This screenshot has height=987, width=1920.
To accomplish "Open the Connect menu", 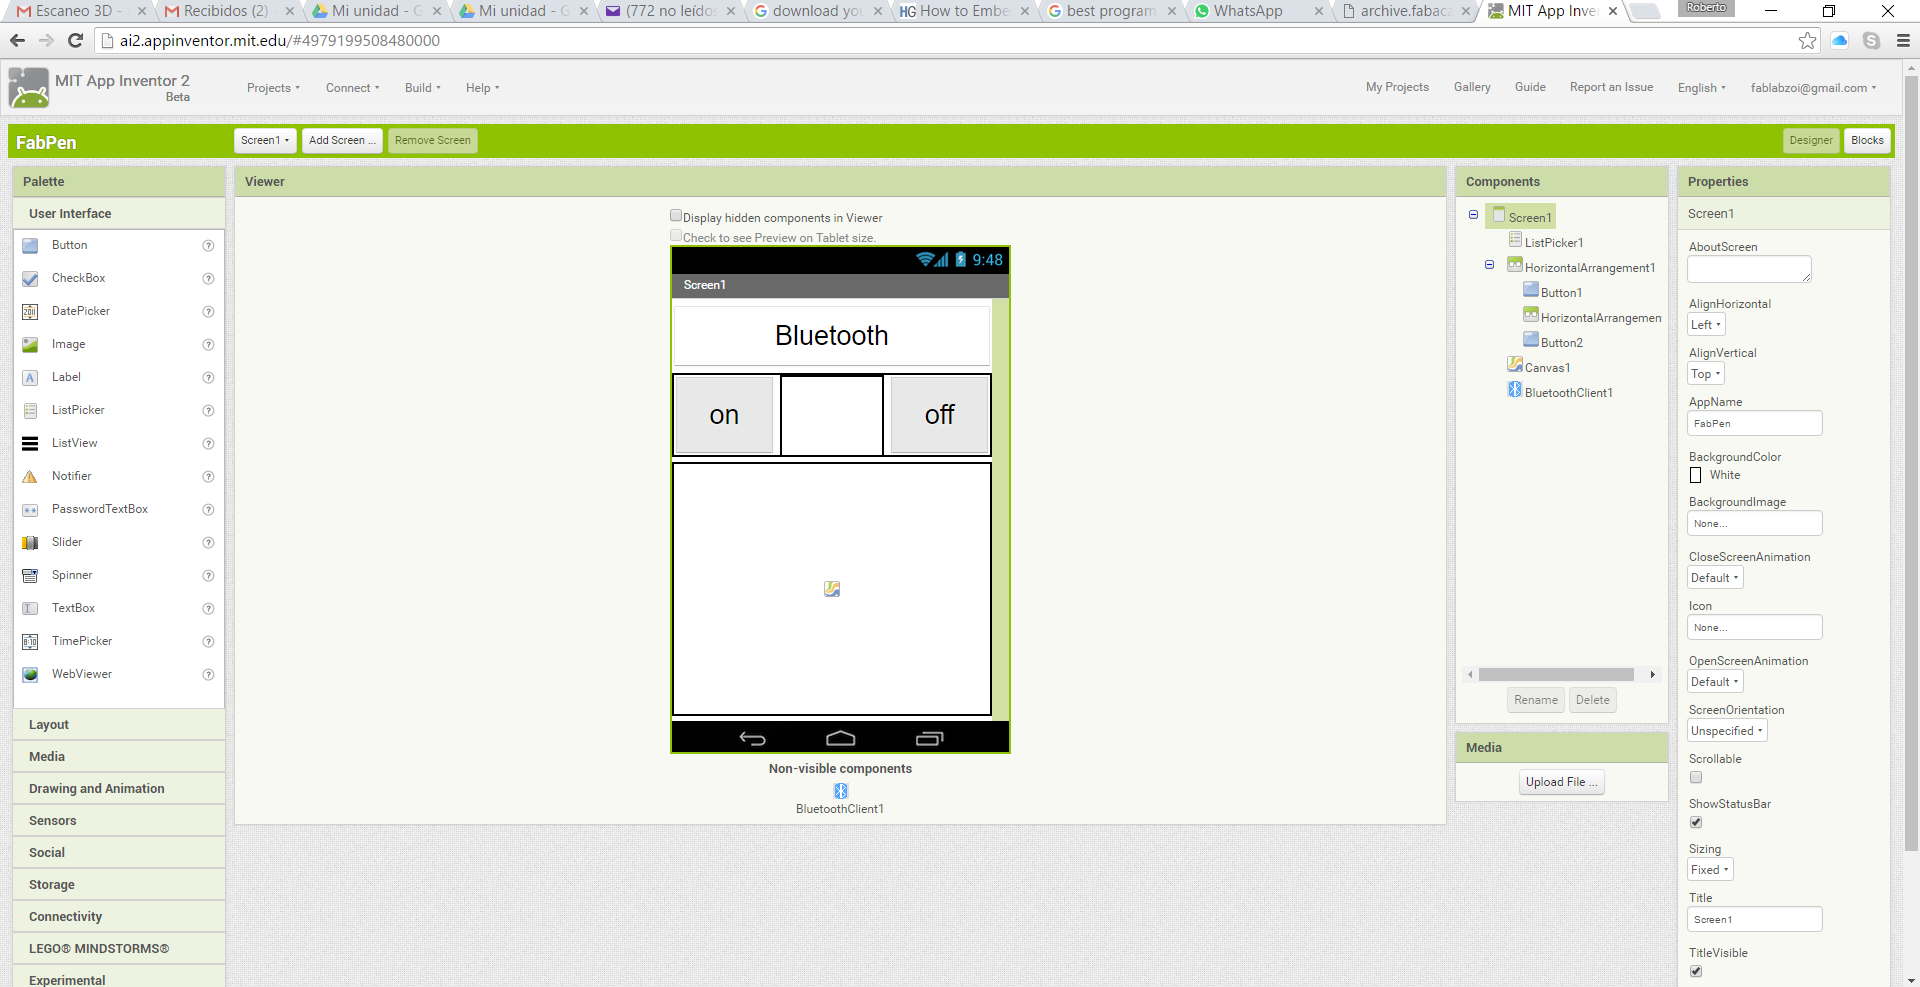I will pyautogui.click(x=352, y=88).
